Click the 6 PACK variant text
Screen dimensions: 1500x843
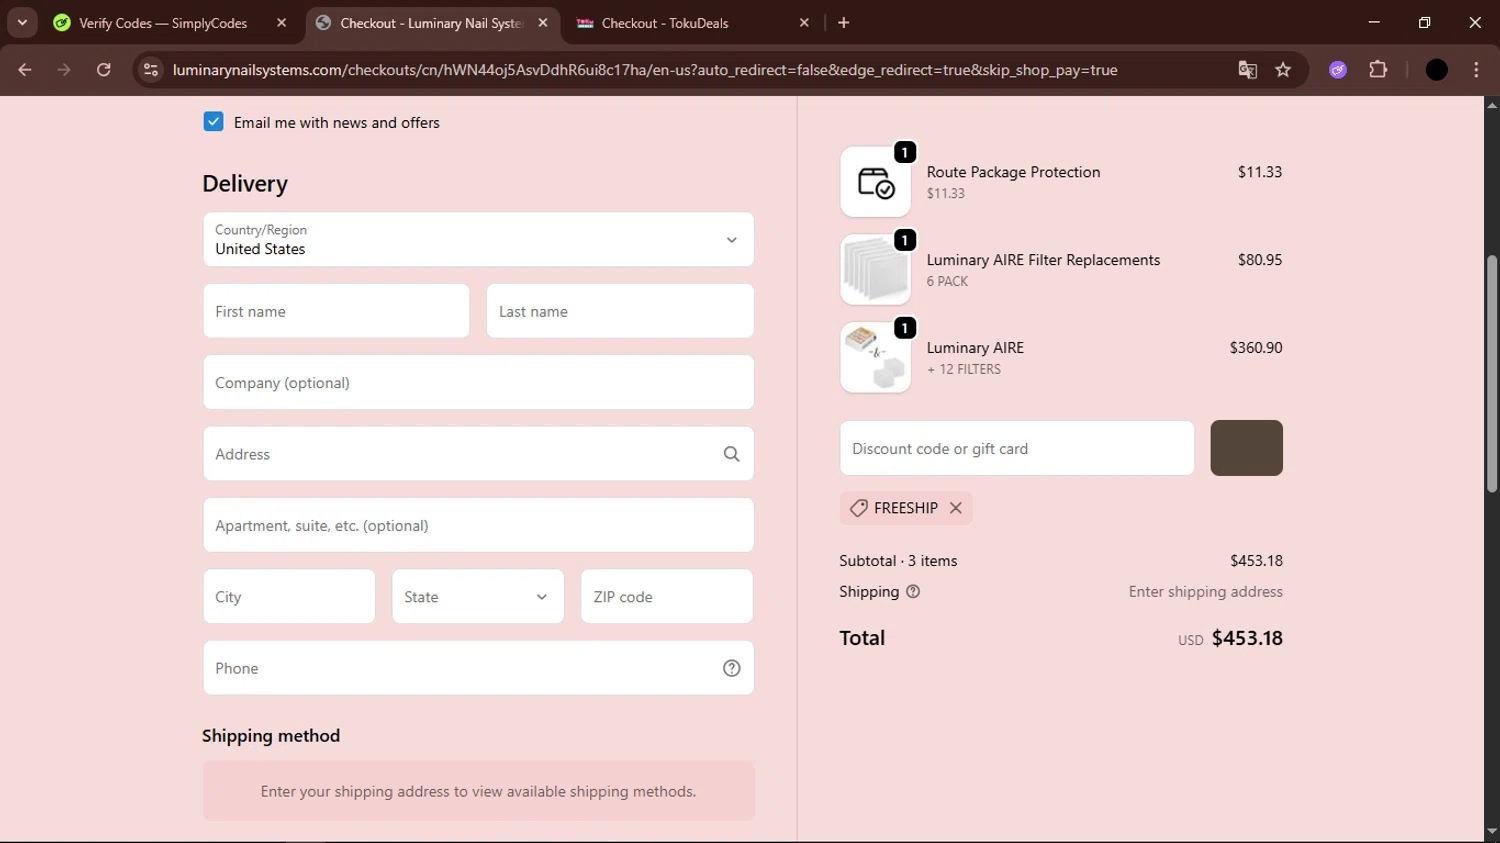pos(947,282)
